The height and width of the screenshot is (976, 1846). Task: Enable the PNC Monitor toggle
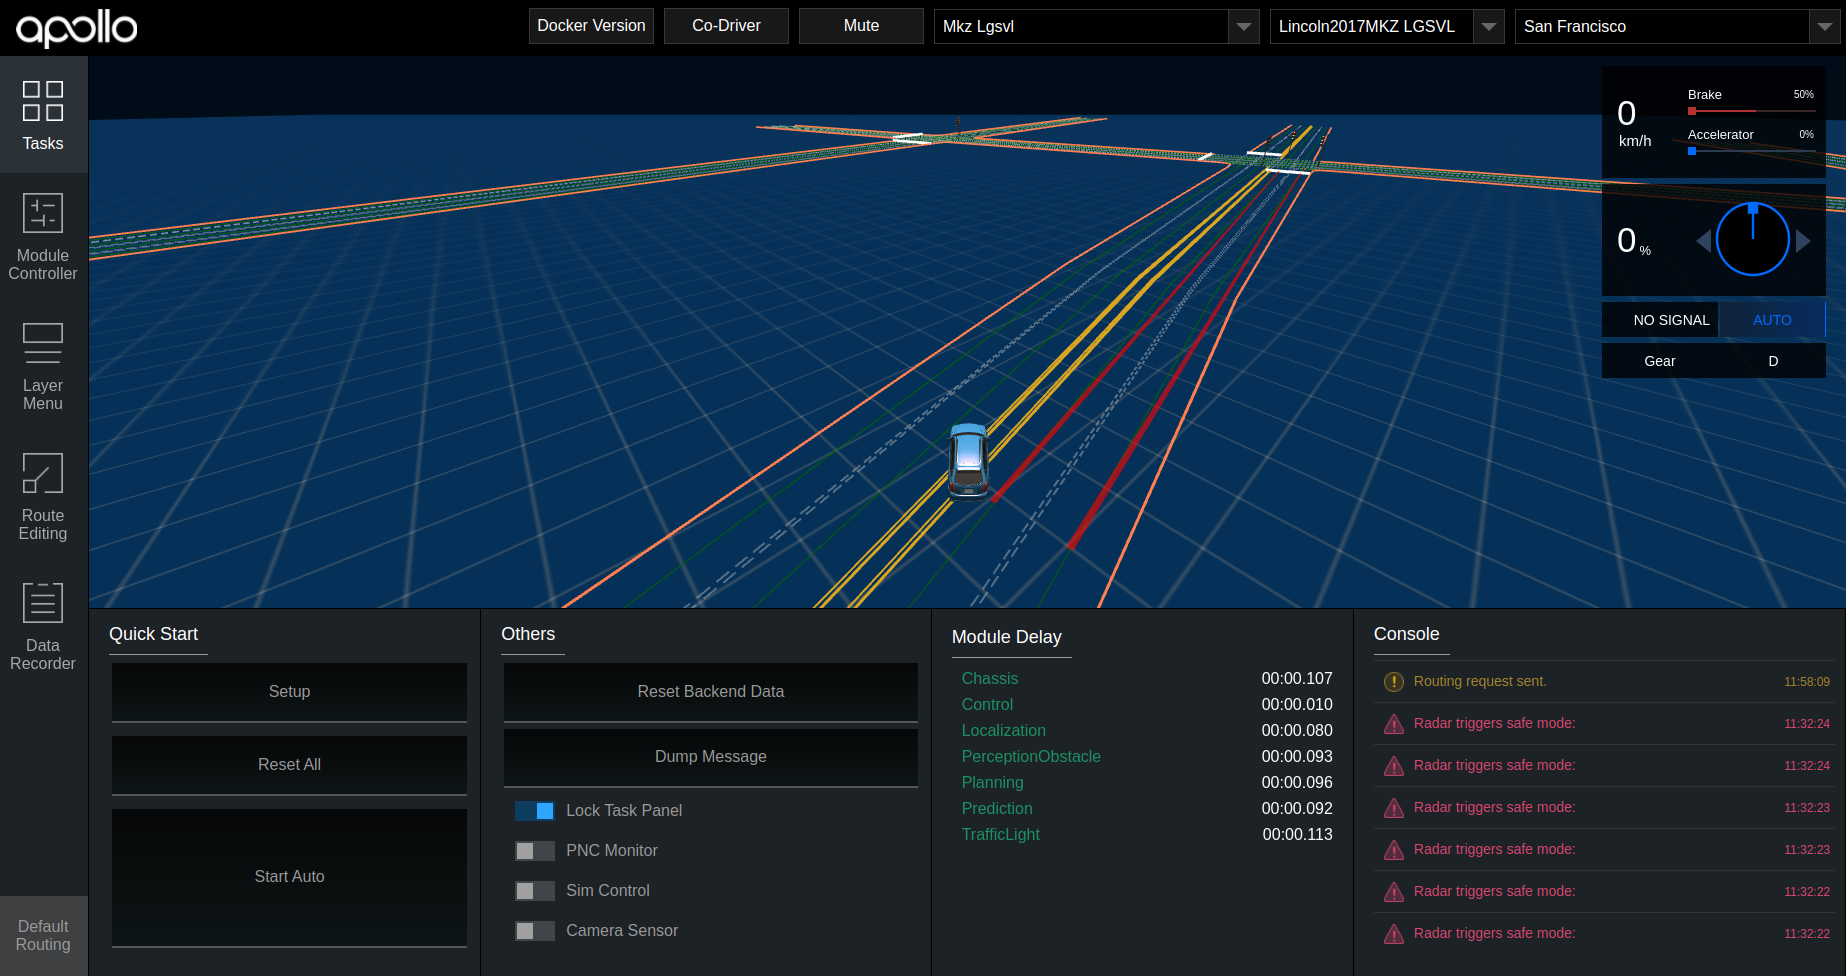pyautogui.click(x=535, y=850)
